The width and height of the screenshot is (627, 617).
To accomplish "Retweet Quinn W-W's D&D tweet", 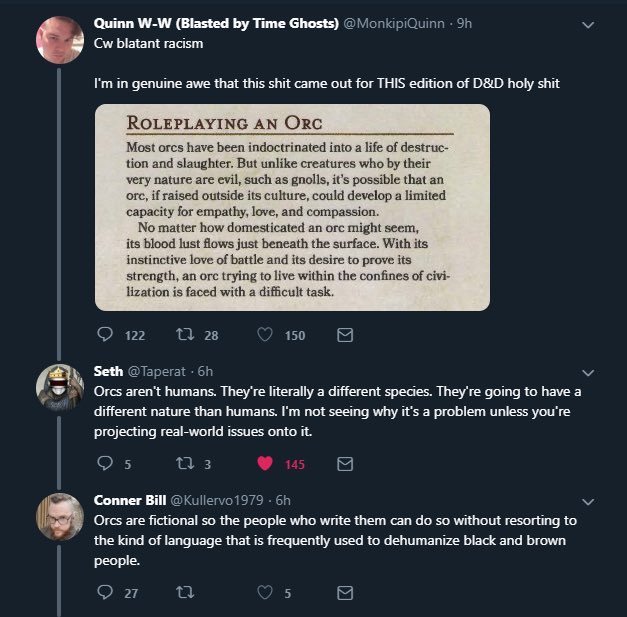I will pyautogui.click(x=184, y=336).
